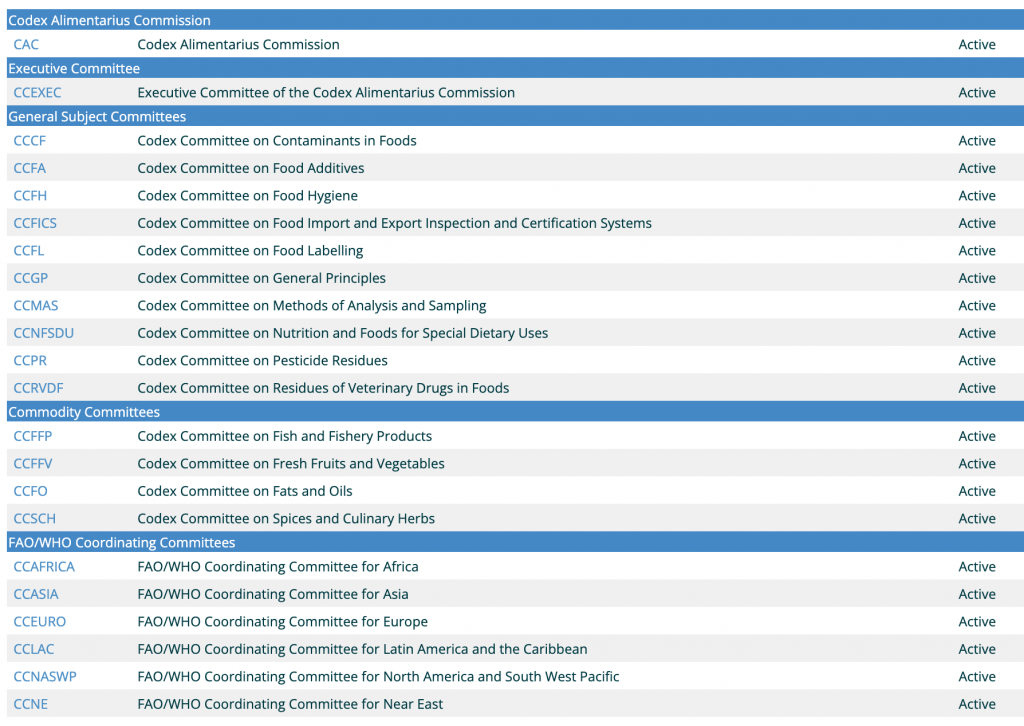
Task: Click 'Methods of Analysis and Sampling' committee name
Action: pos(379,305)
